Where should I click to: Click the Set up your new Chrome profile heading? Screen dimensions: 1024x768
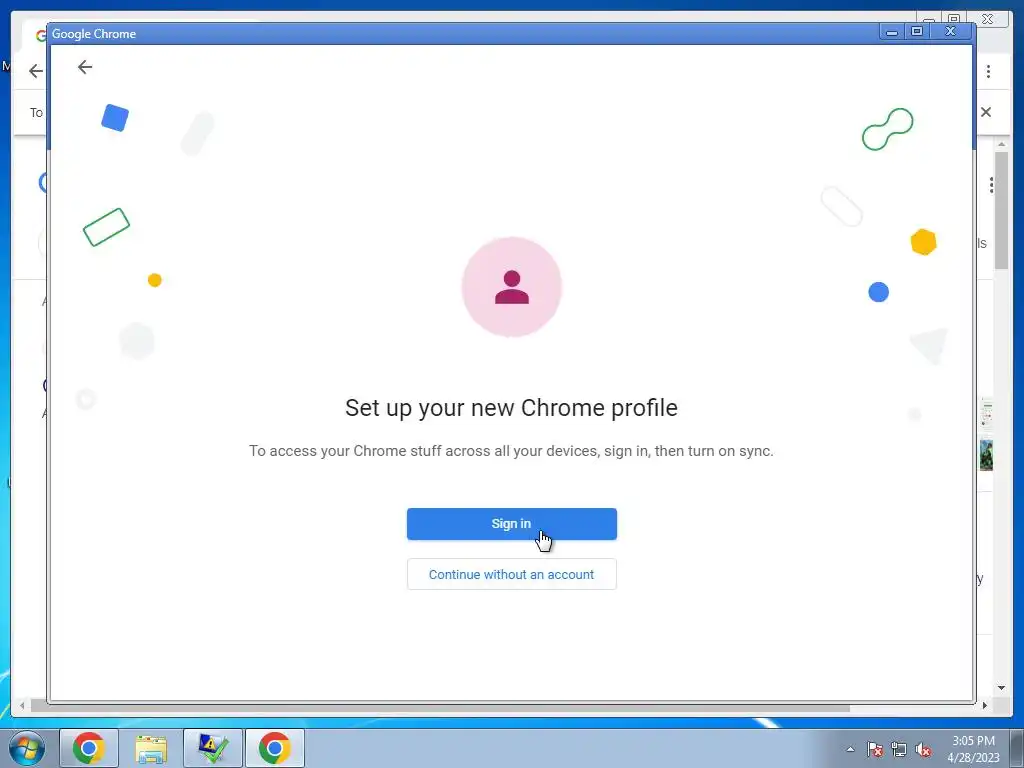(511, 408)
